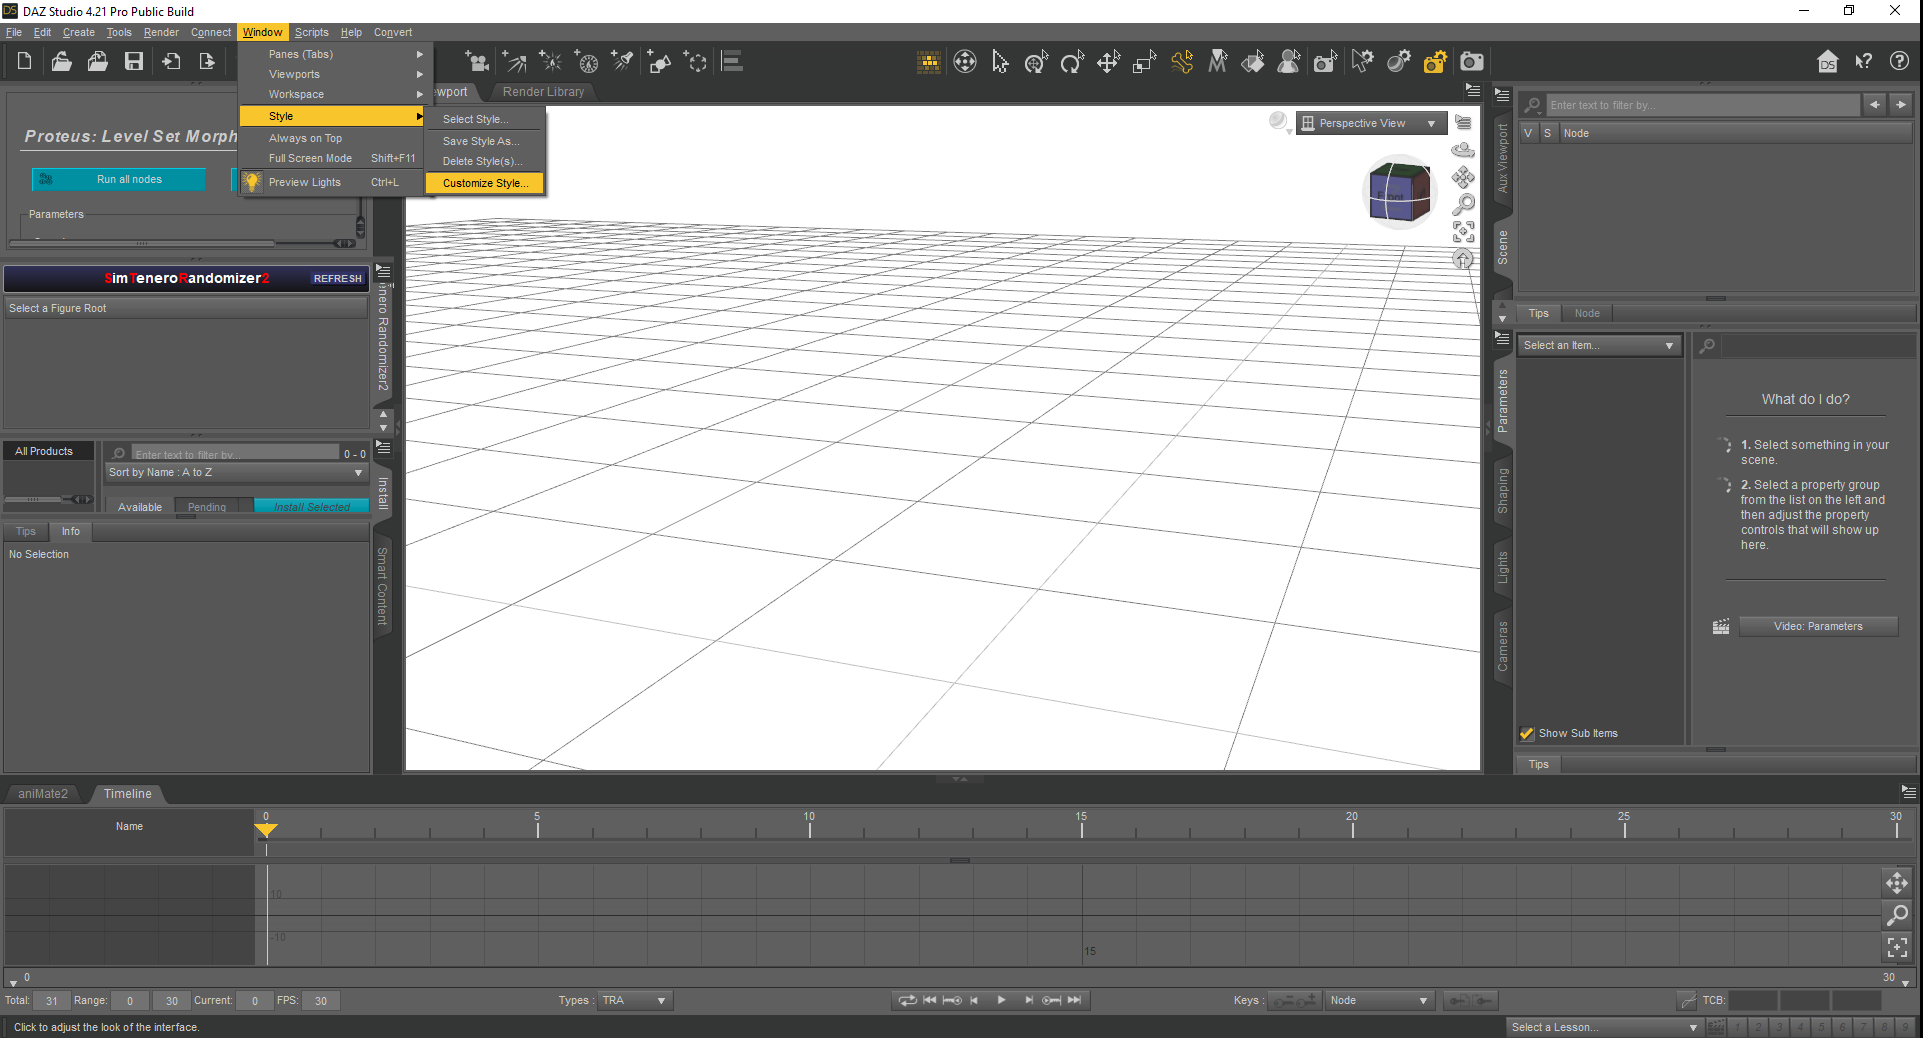Click the view cube in viewport
This screenshot has height=1038, width=1923.
pyautogui.click(x=1399, y=192)
